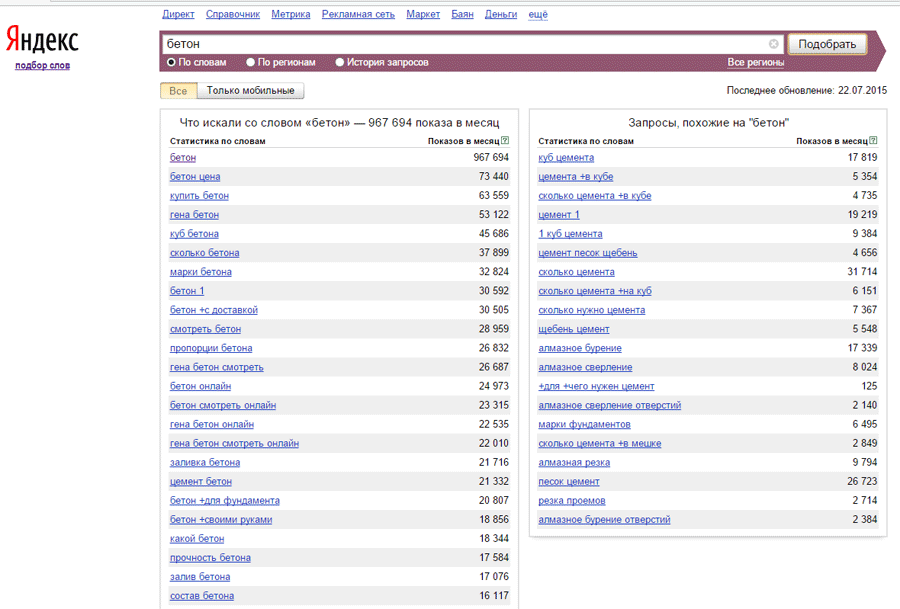Image resolution: width=900 pixels, height=609 pixels.
Task: Select the По словам radio button
Action: (x=171, y=62)
